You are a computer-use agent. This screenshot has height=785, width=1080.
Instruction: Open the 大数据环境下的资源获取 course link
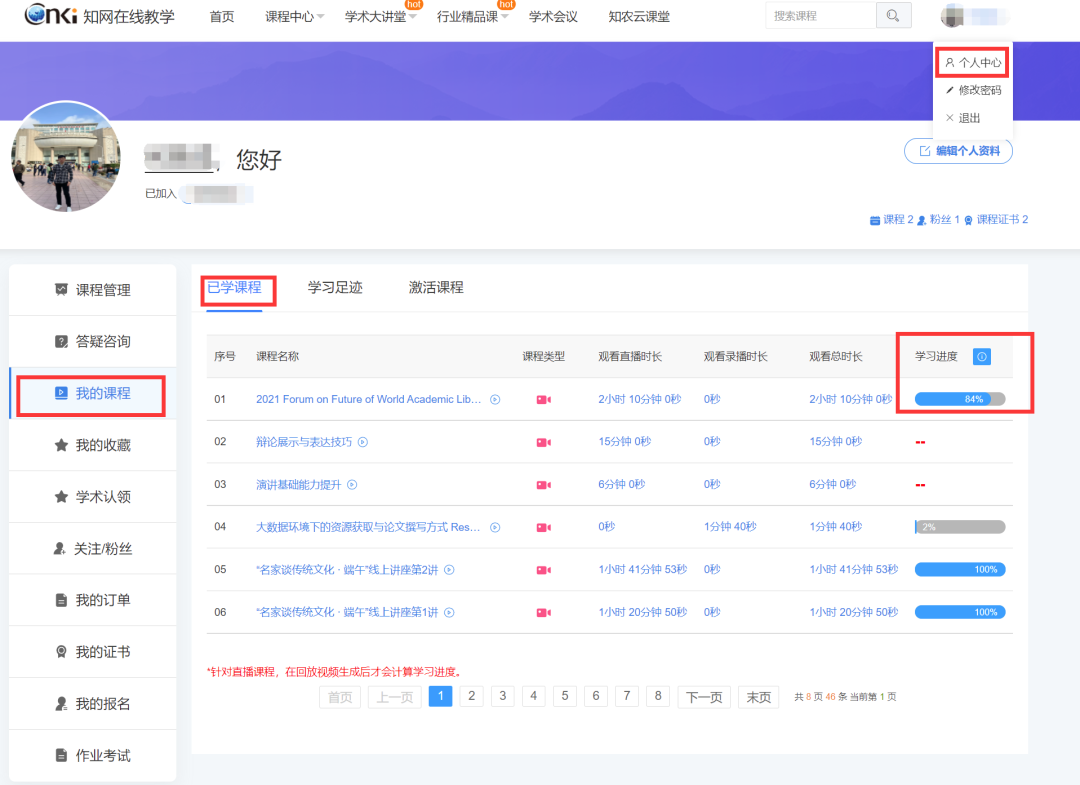point(368,527)
